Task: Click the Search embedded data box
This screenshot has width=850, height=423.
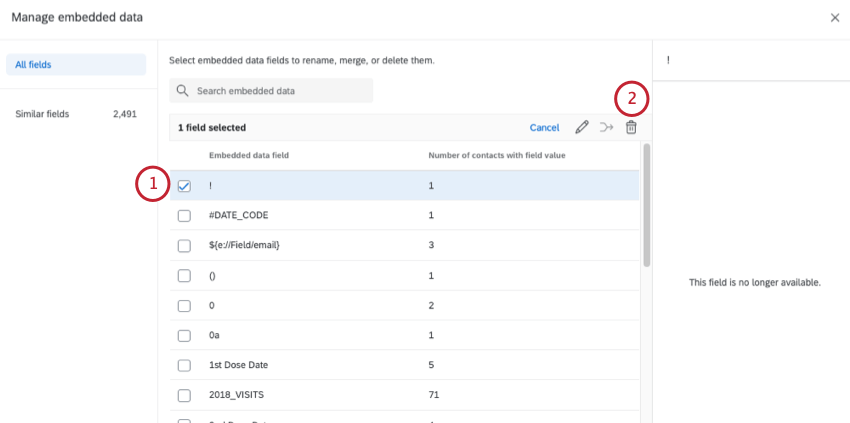Action: pyautogui.click(x=280, y=91)
